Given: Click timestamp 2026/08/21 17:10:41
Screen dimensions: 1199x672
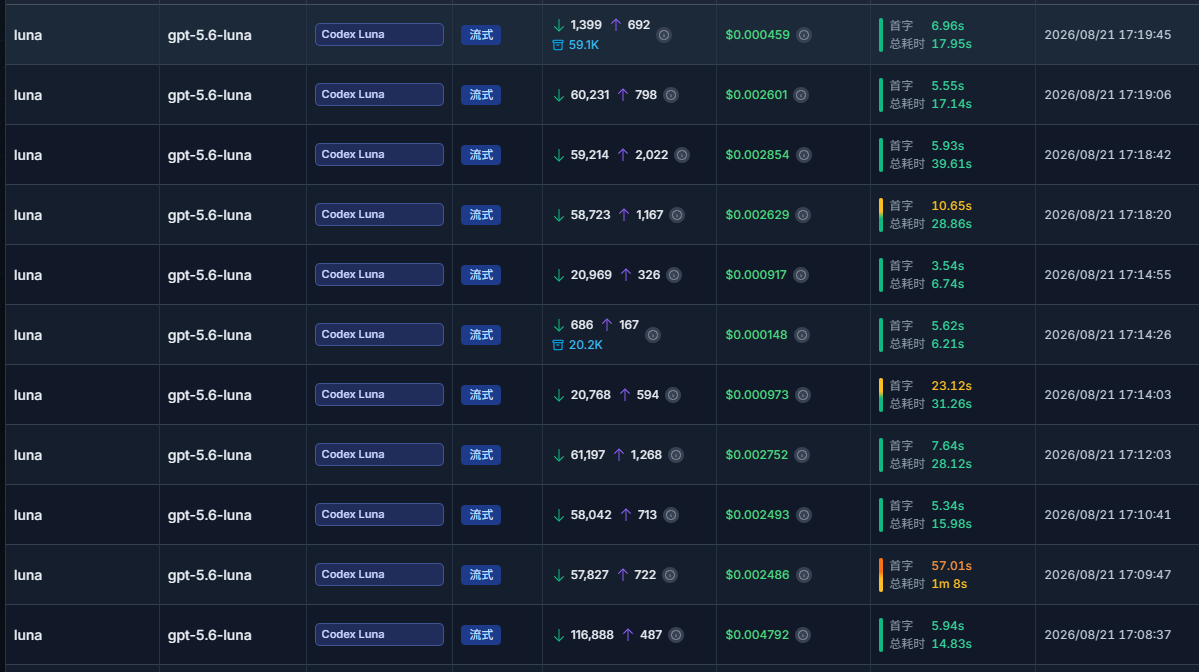Looking at the screenshot, I should [x=1107, y=515].
